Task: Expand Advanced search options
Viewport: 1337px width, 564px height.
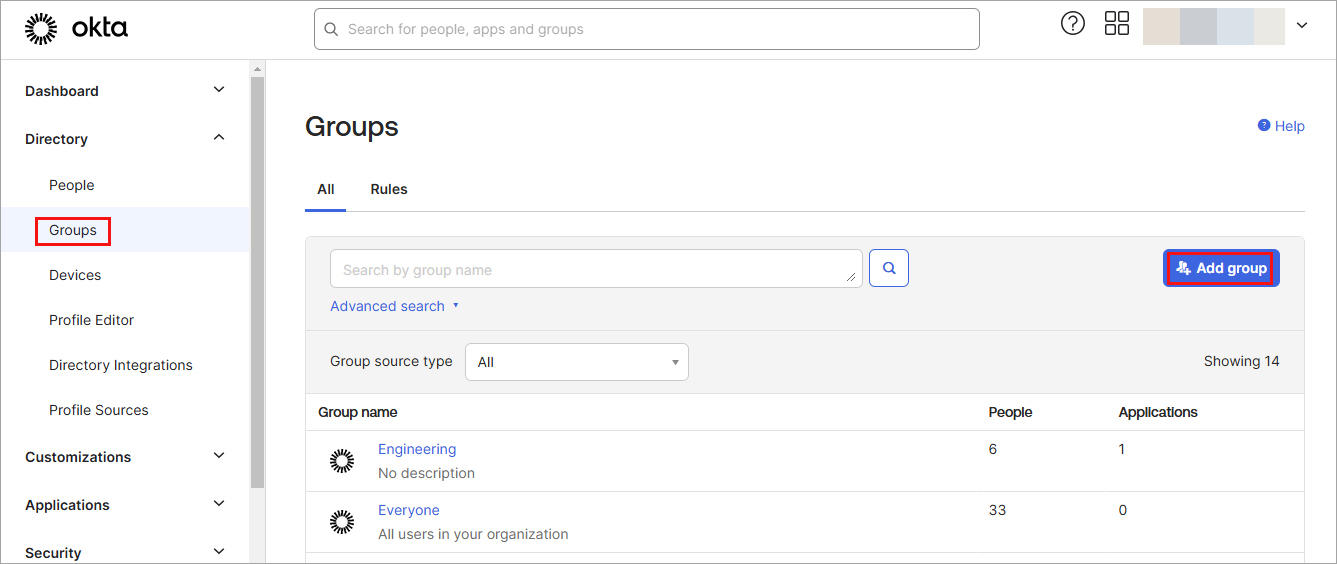Action: point(394,306)
